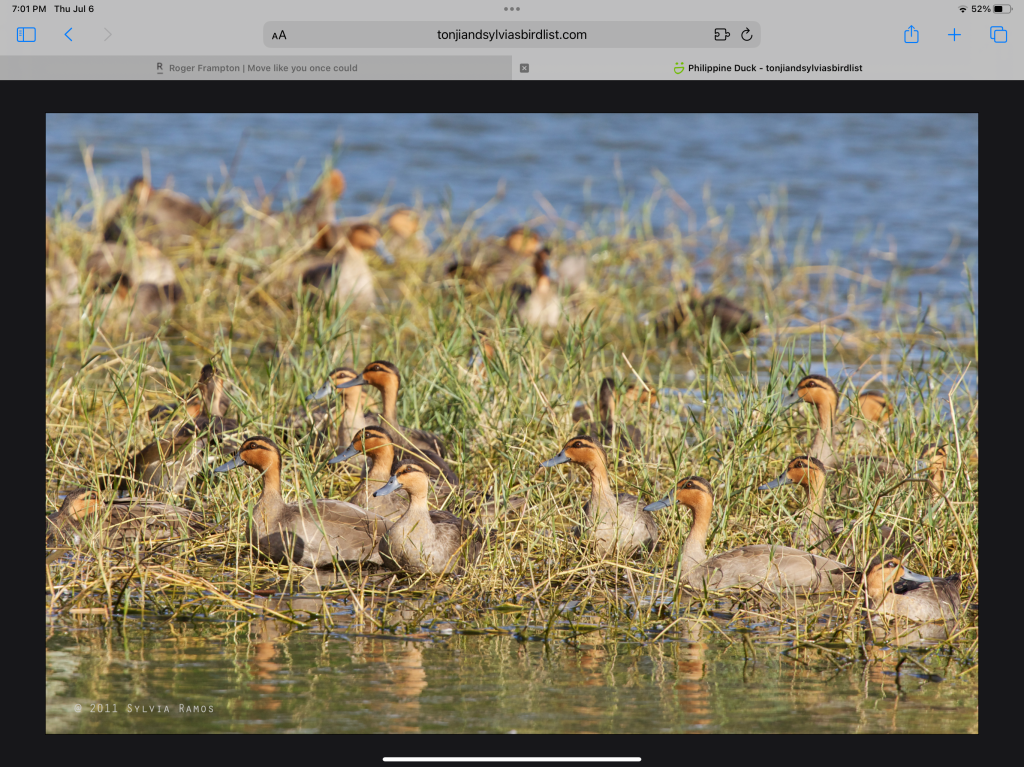Tap the battery indicator in status bar
Screen dimensions: 1024x767
coord(1002,9)
